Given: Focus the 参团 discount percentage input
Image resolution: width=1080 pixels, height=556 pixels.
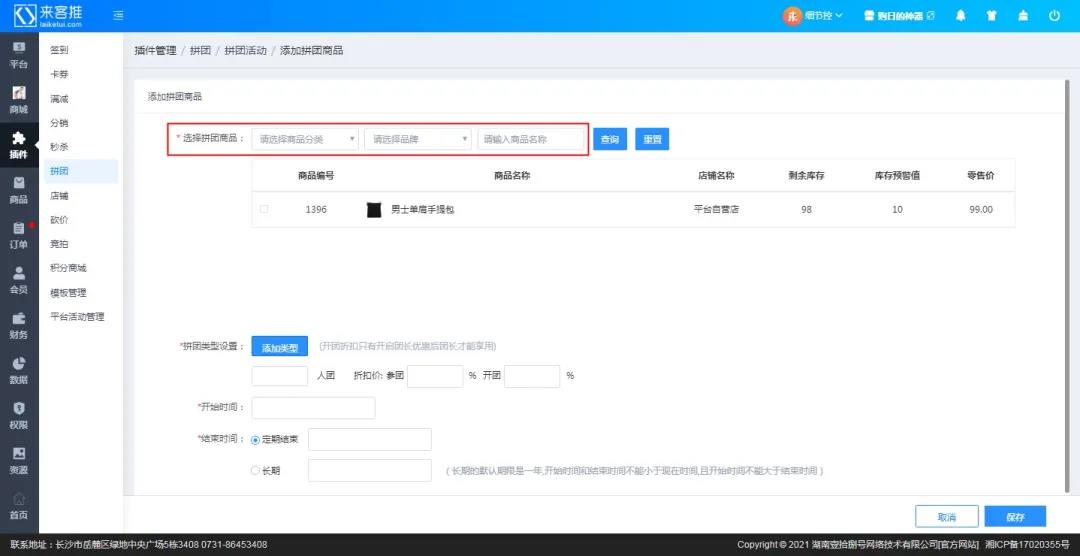Looking at the screenshot, I should pyautogui.click(x=435, y=376).
